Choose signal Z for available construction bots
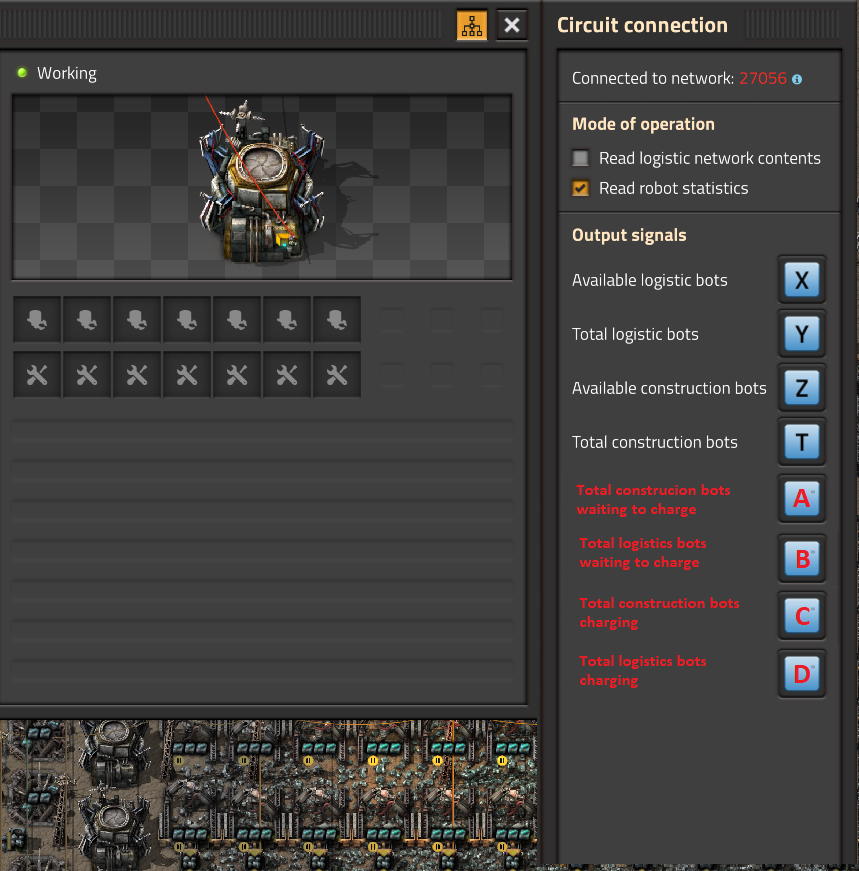The height and width of the screenshot is (871, 859). (801, 388)
